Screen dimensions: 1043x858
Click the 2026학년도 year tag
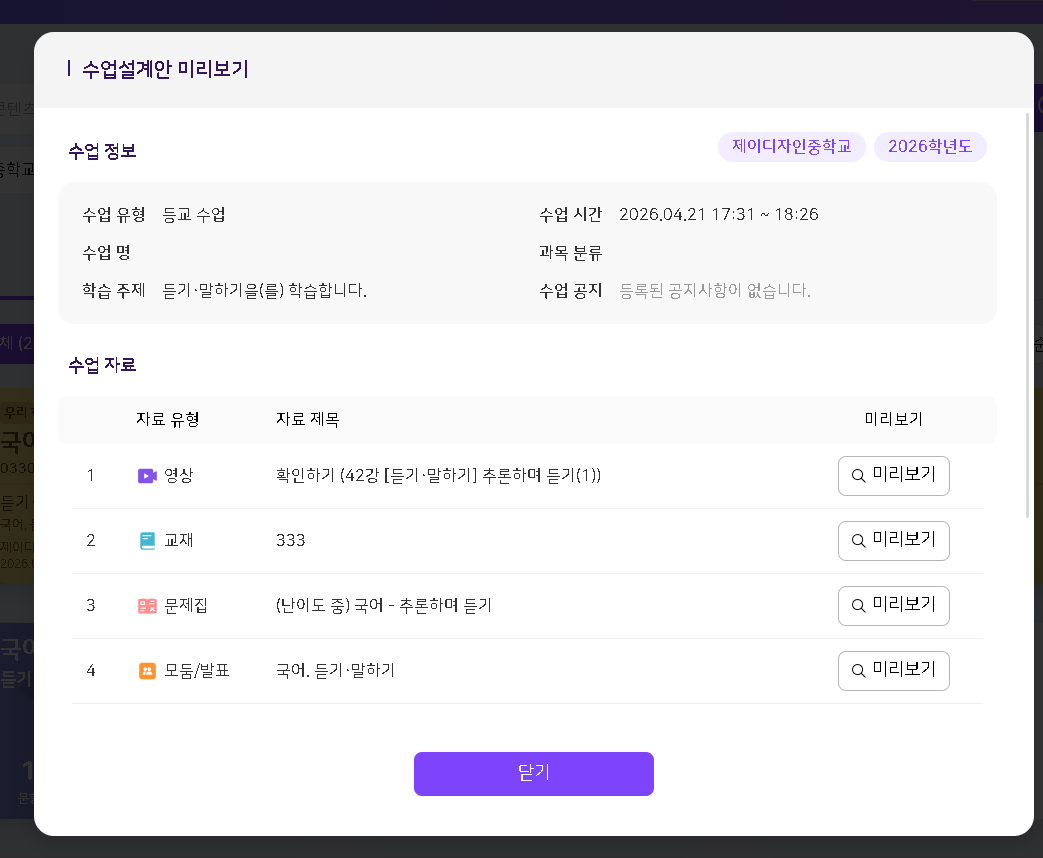click(x=930, y=147)
